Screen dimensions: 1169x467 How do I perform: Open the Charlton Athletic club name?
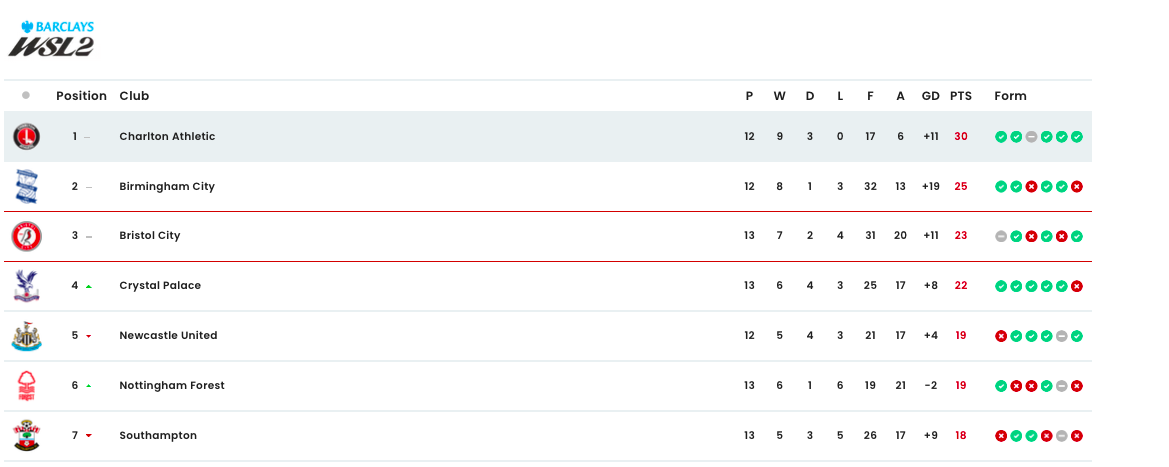167,137
